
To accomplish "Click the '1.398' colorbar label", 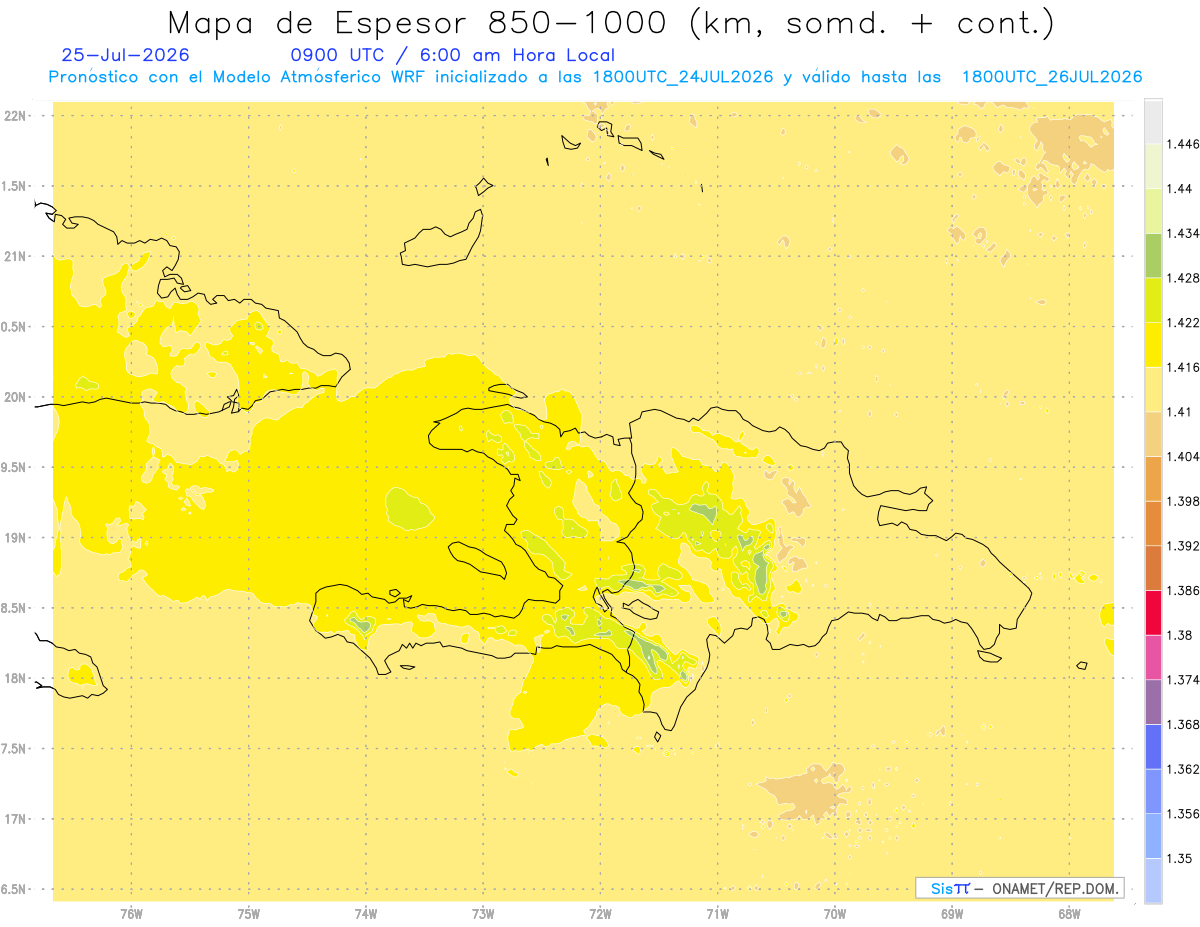I will pyautogui.click(x=1184, y=501).
